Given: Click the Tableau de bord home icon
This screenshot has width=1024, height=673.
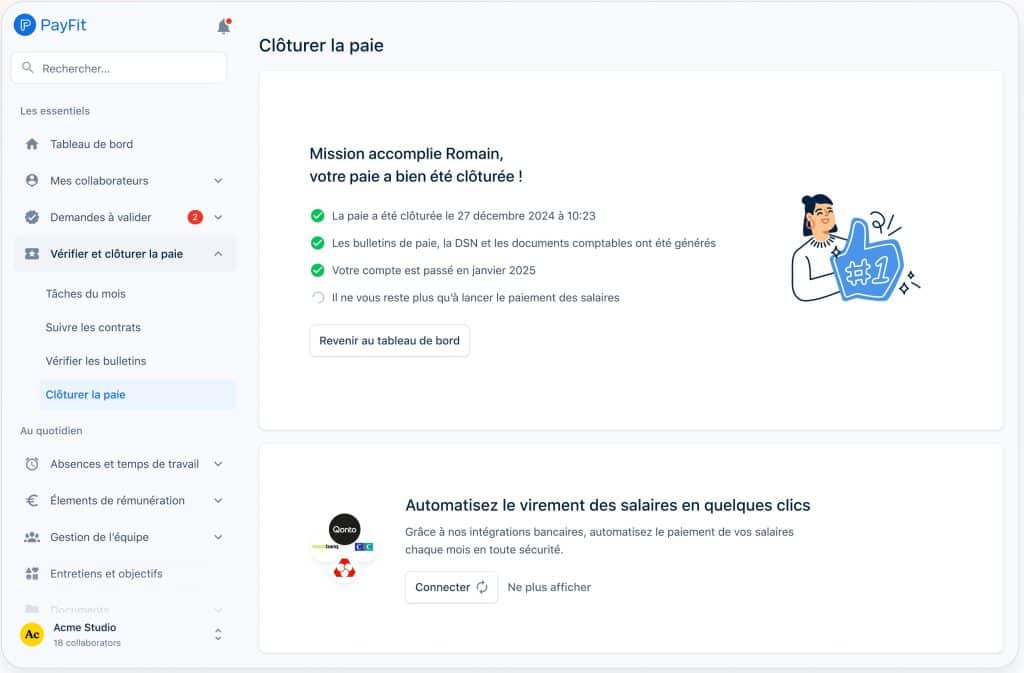Looking at the screenshot, I should (x=30, y=144).
